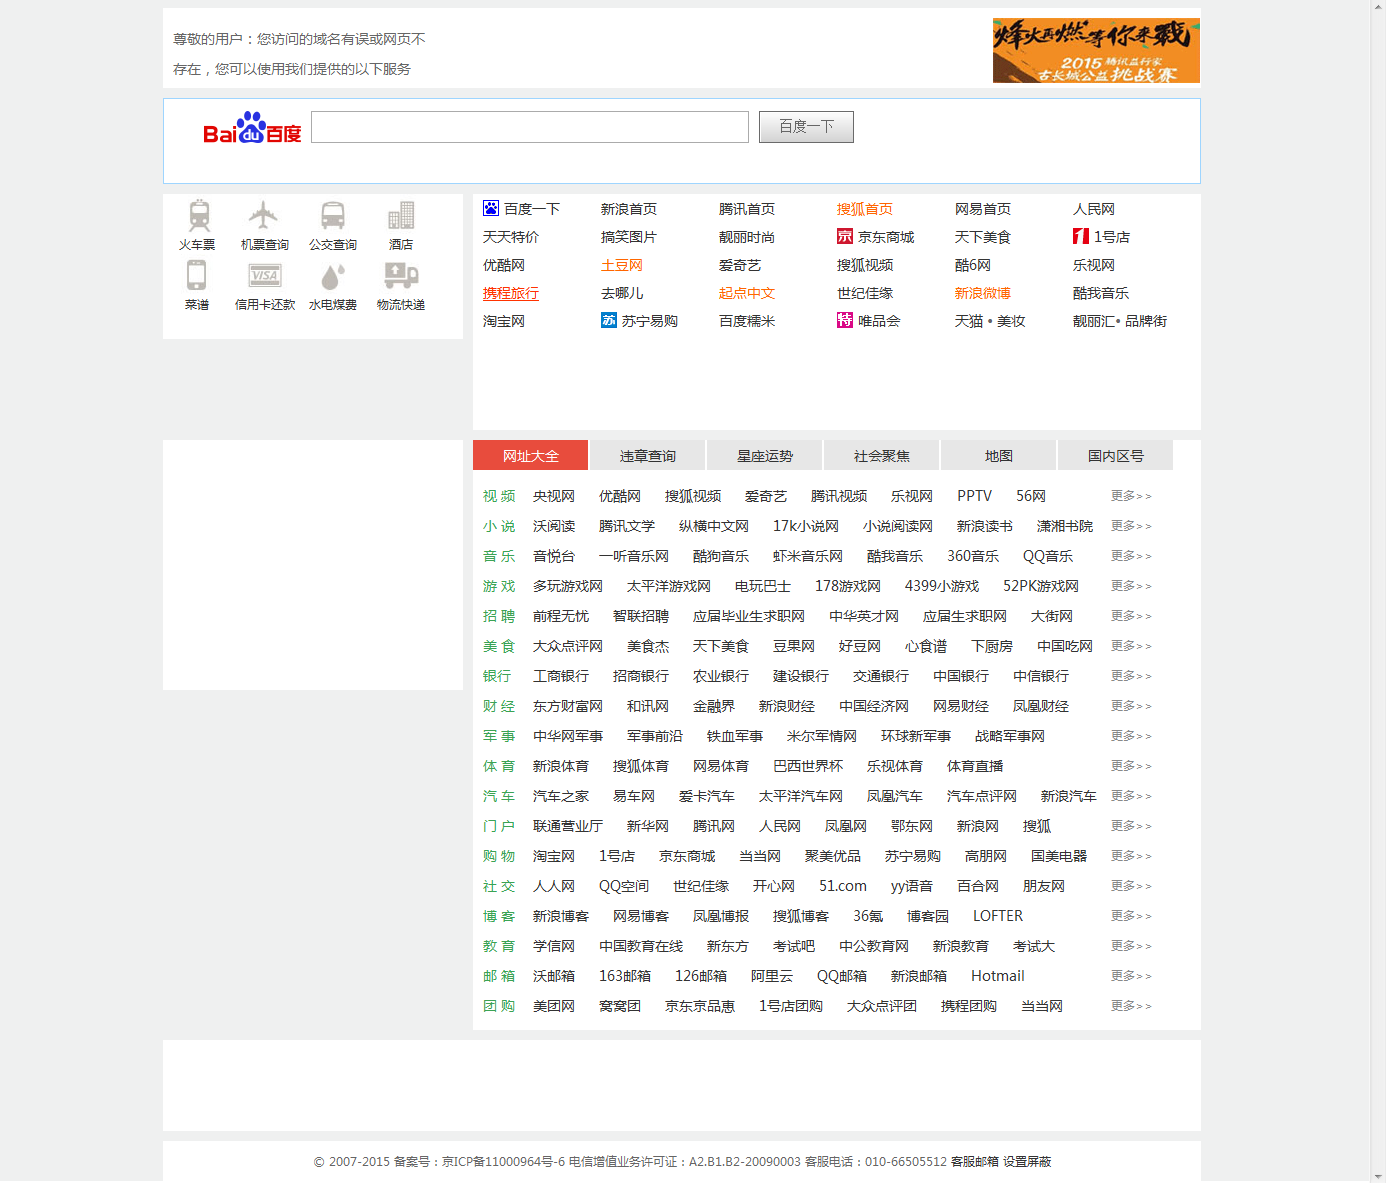Open the 物流快递 delivery truck icon
Screen dimensions: 1386x1183
coord(401,275)
